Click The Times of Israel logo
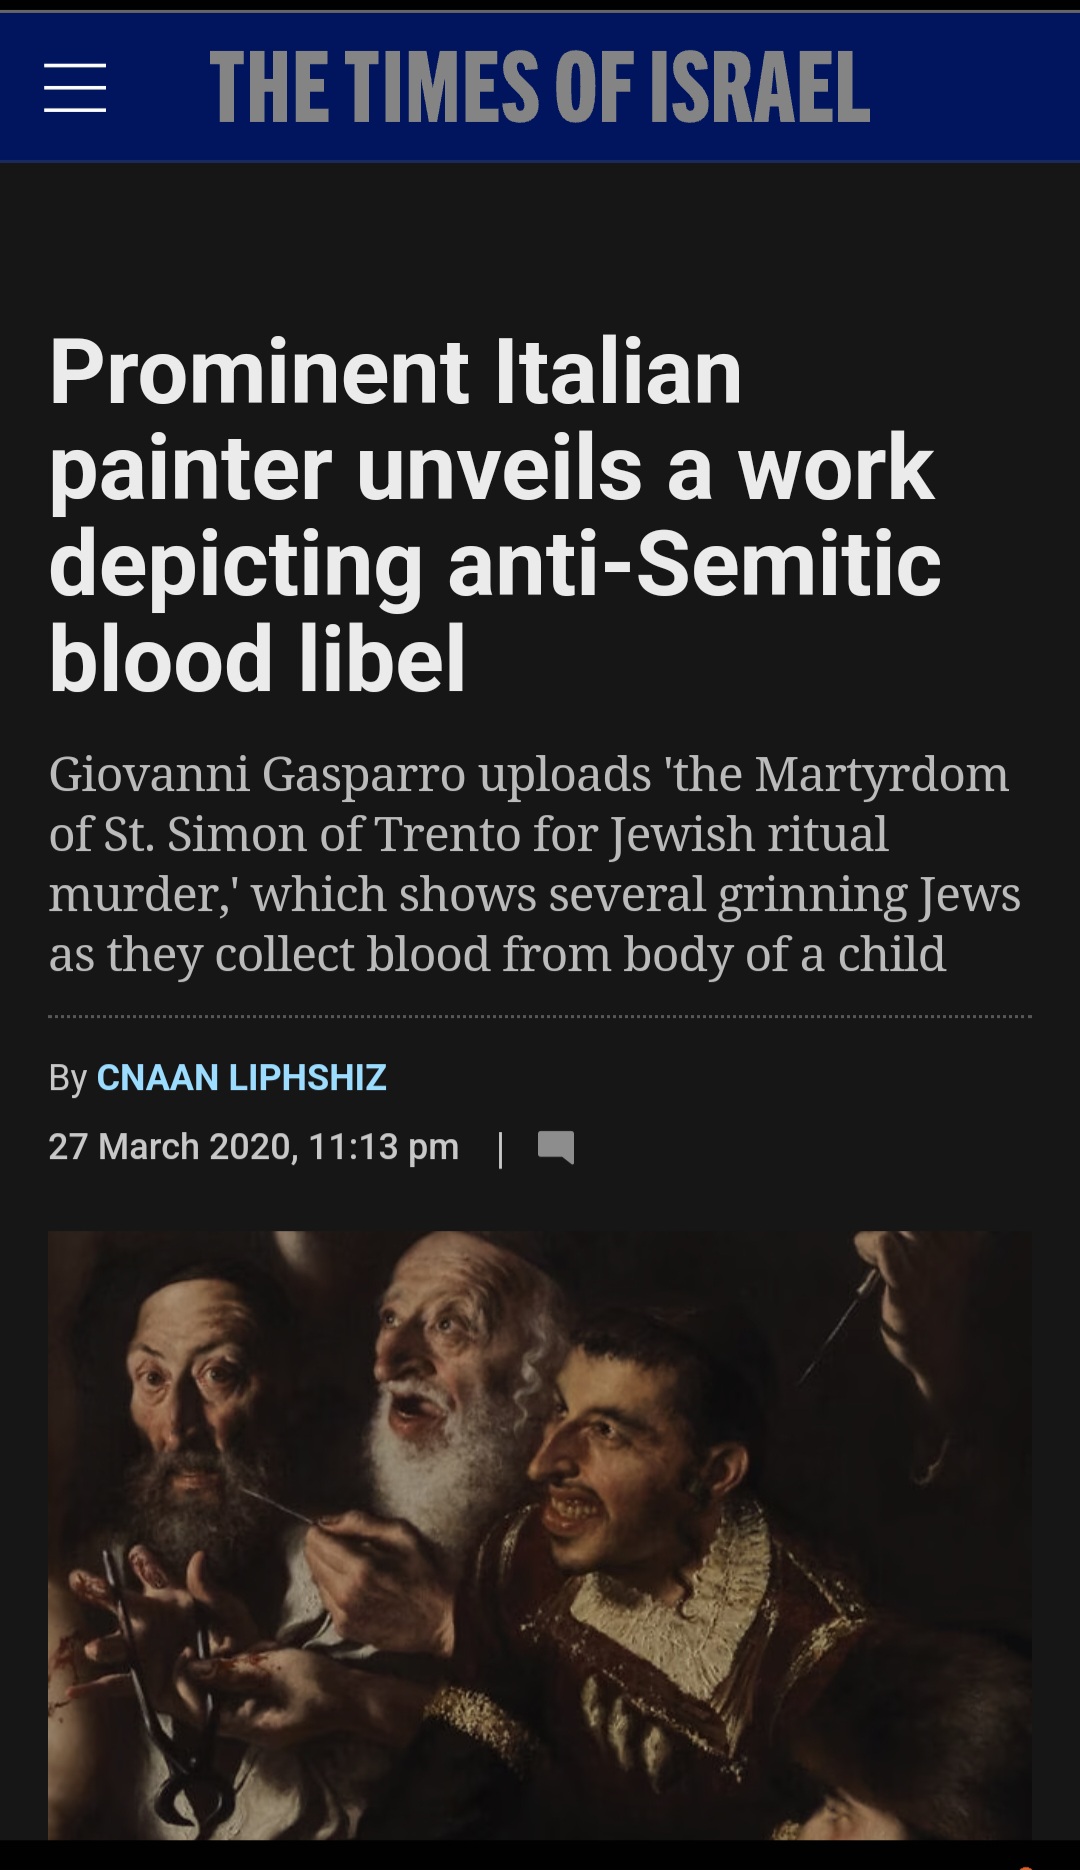 pos(540,88)
